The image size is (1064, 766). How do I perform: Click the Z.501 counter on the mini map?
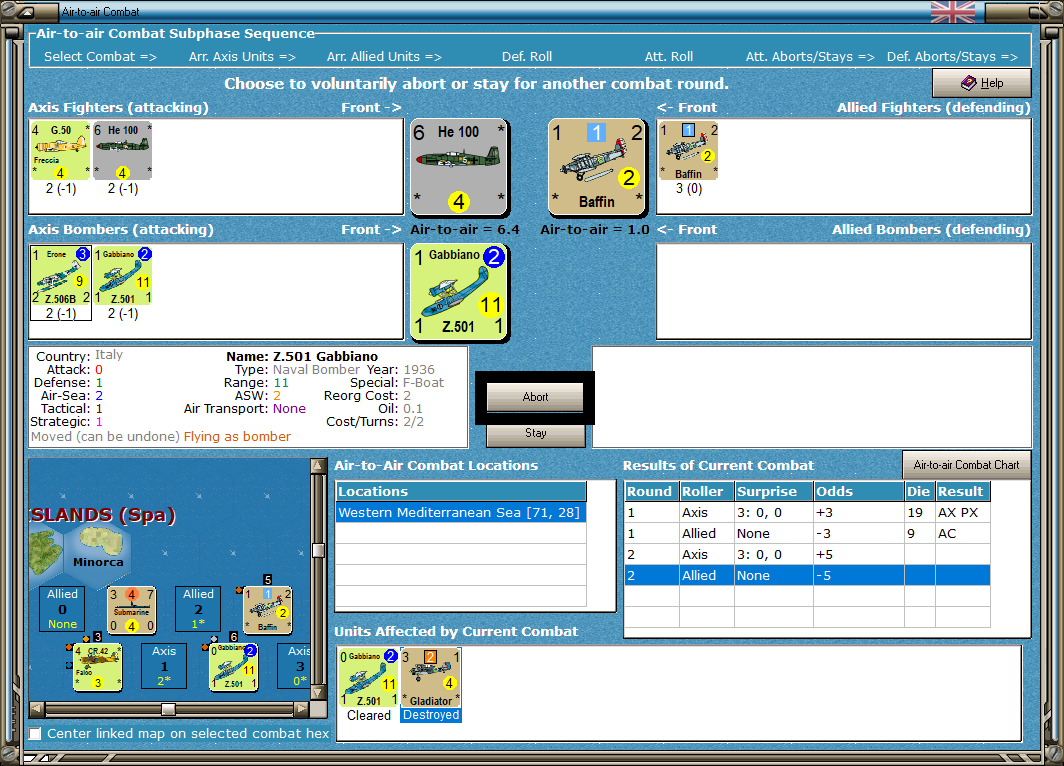click(233, 668)
